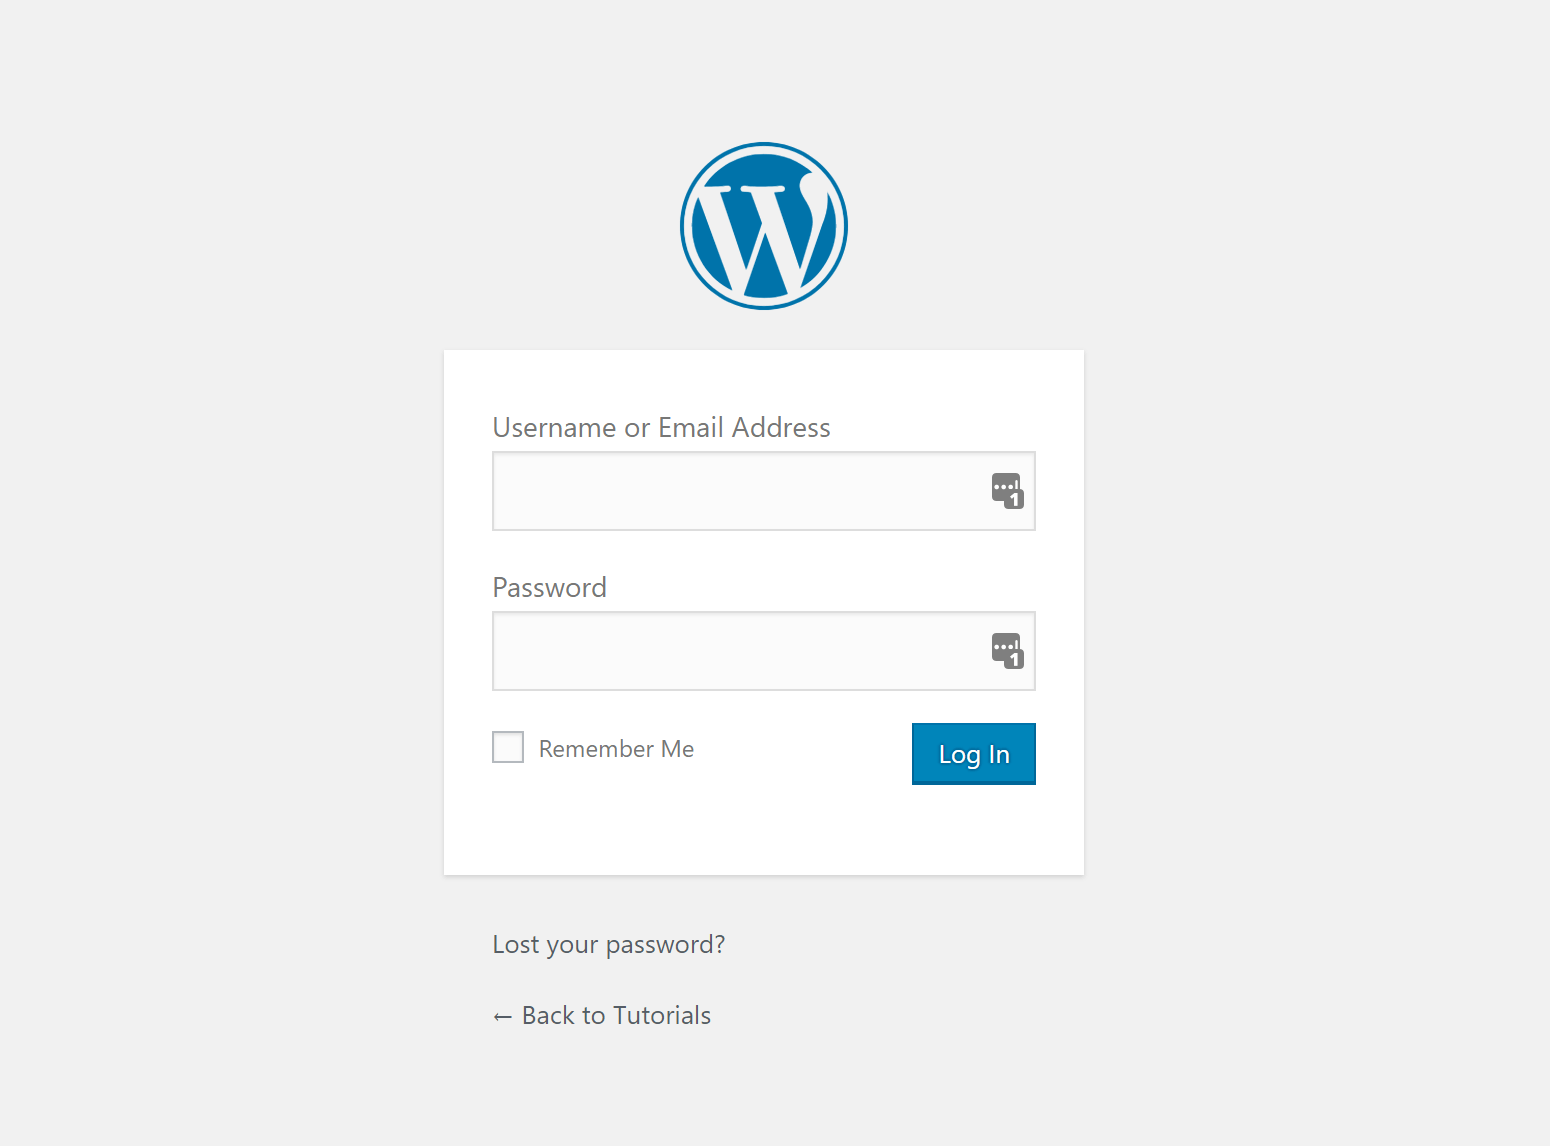Click the Username or Email Address label

click(x=661, y=427)
